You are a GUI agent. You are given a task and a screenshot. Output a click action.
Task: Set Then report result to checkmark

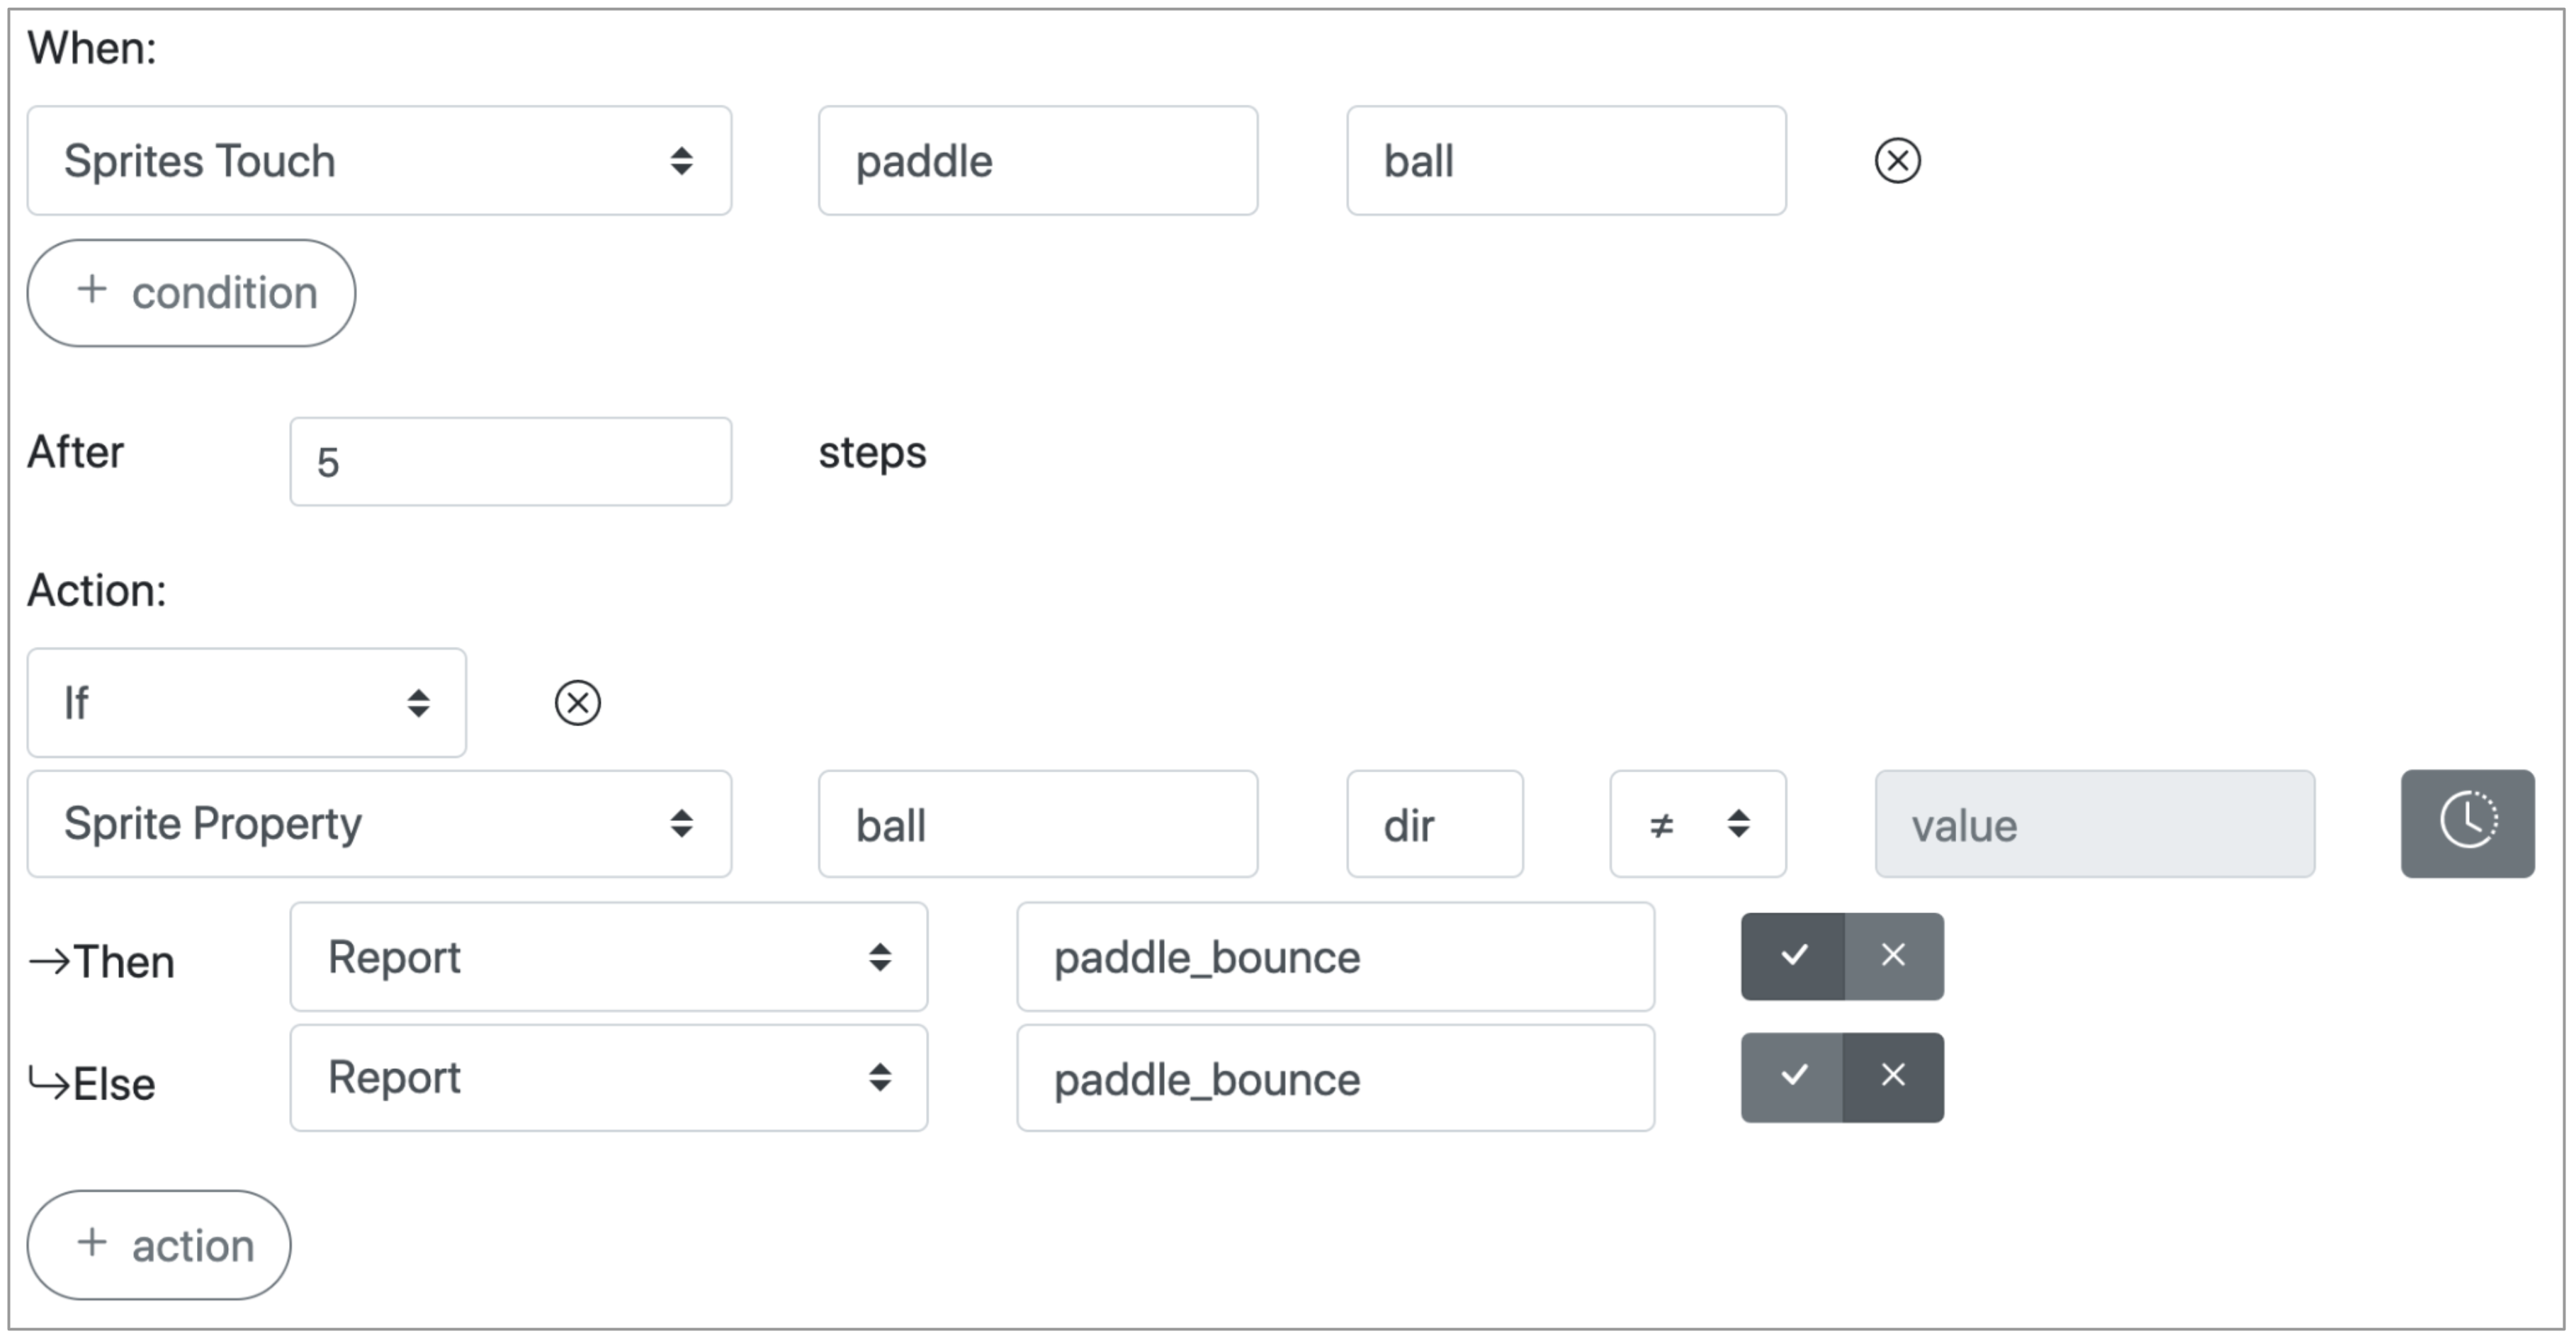[1793, 956]
